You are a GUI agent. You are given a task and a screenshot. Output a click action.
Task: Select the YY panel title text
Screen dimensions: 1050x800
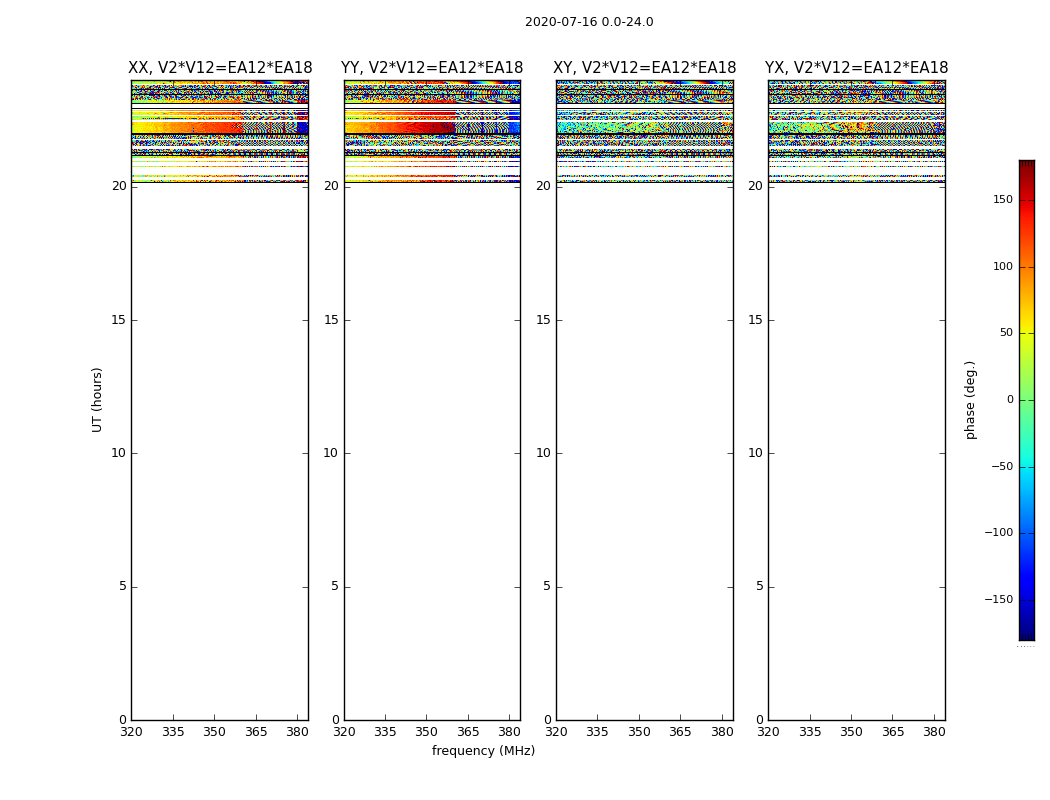(x=432, y=68)
